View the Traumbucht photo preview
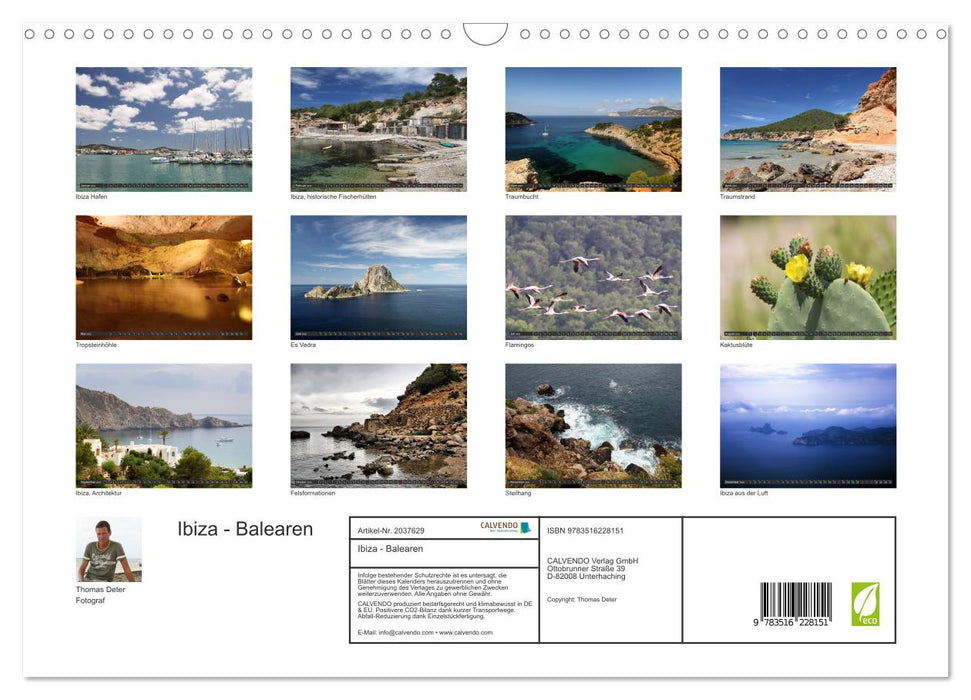This screenshot has width=971, height=700. [594, 130]
